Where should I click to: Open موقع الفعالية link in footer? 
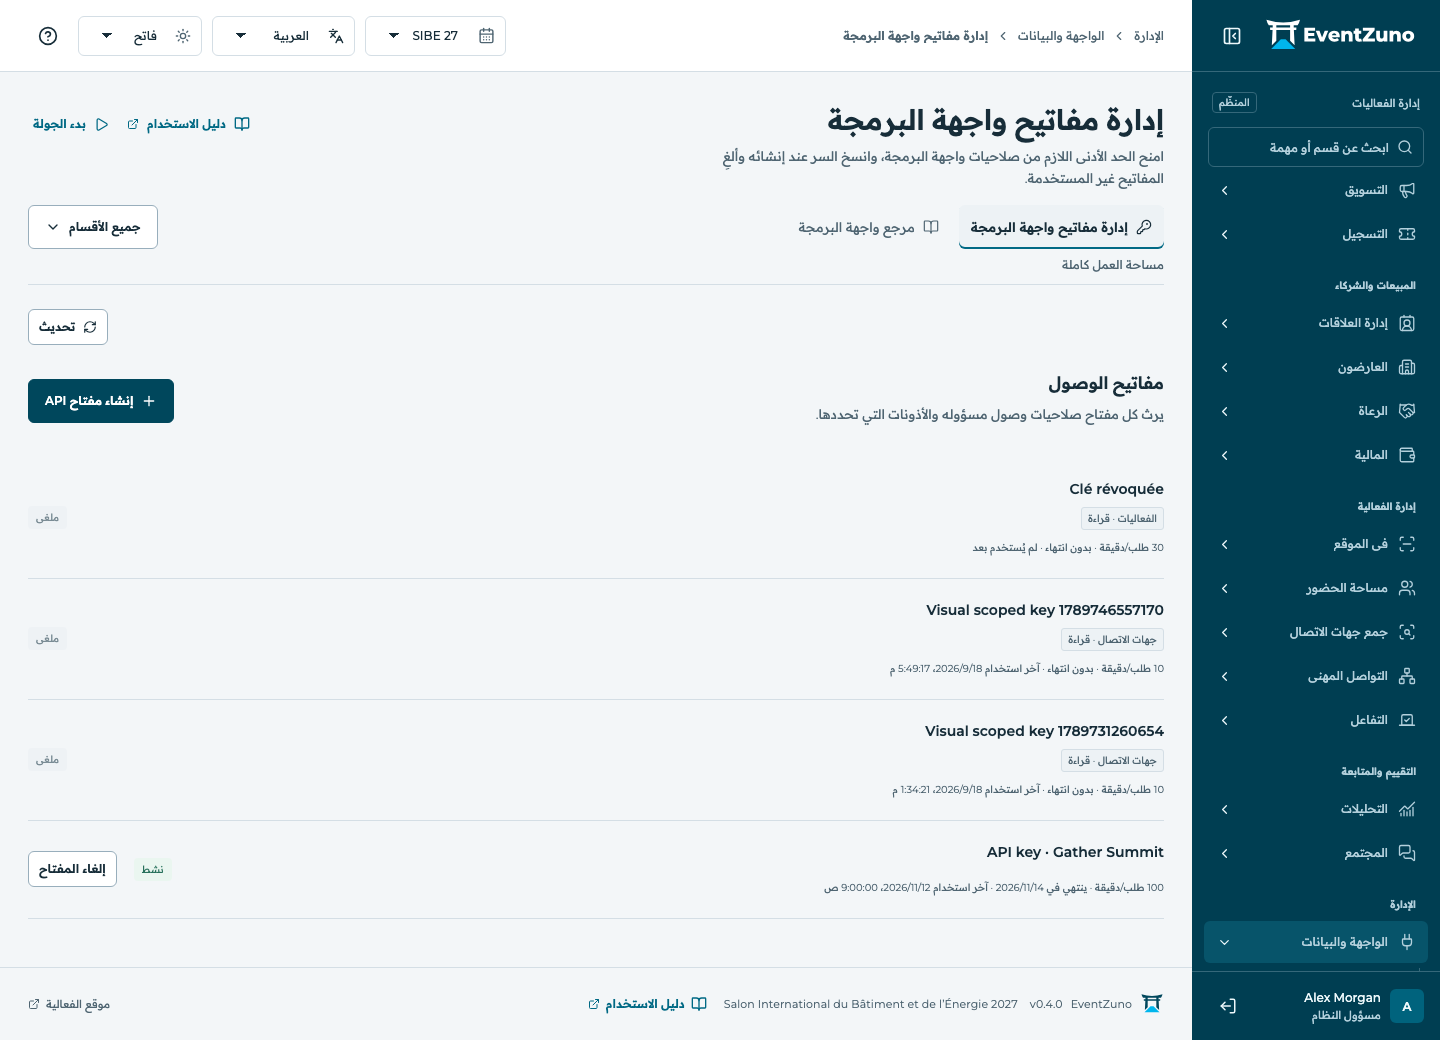(69, 1004)
